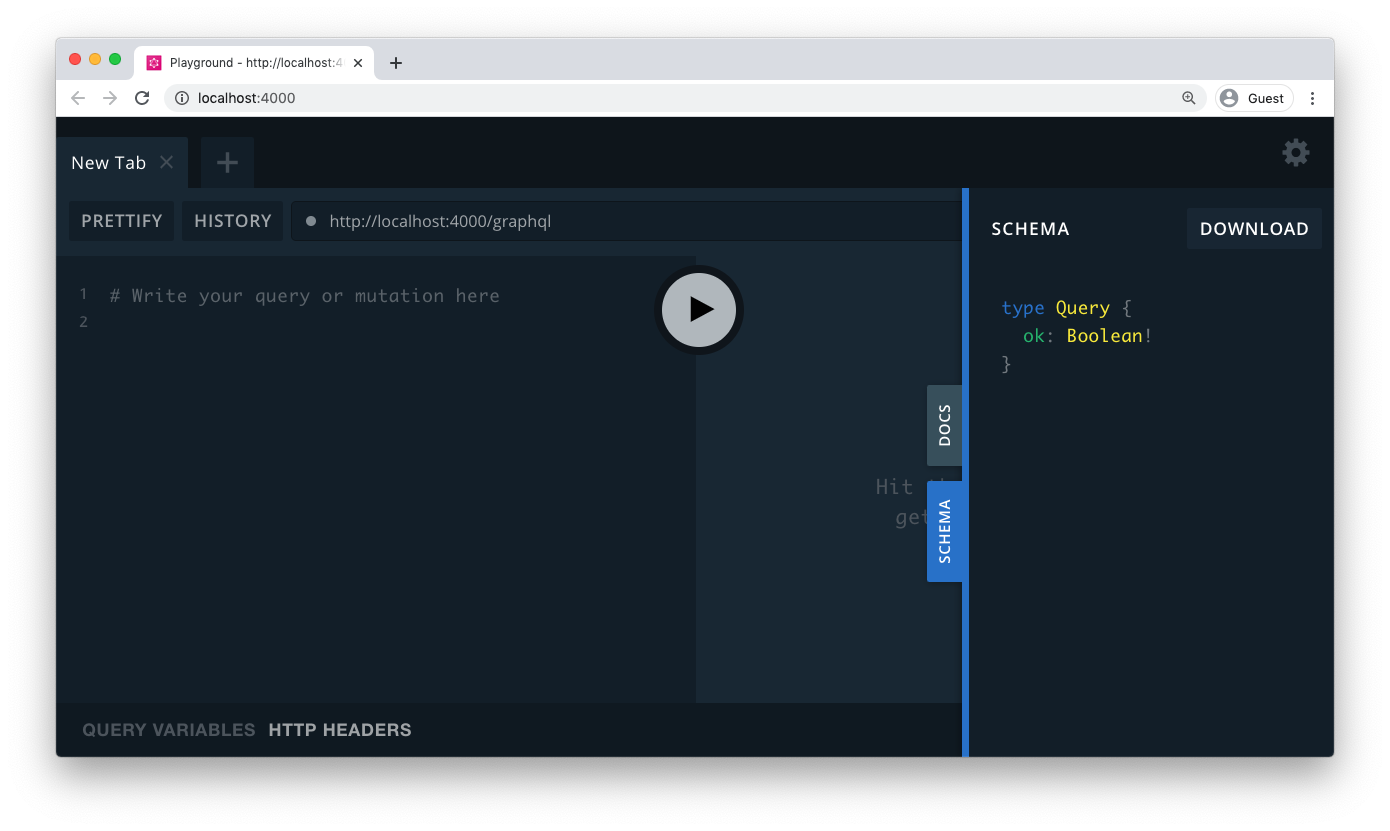Open the query HISTORY
Viewport: 1390px width, 831px height.
[233, 221]
